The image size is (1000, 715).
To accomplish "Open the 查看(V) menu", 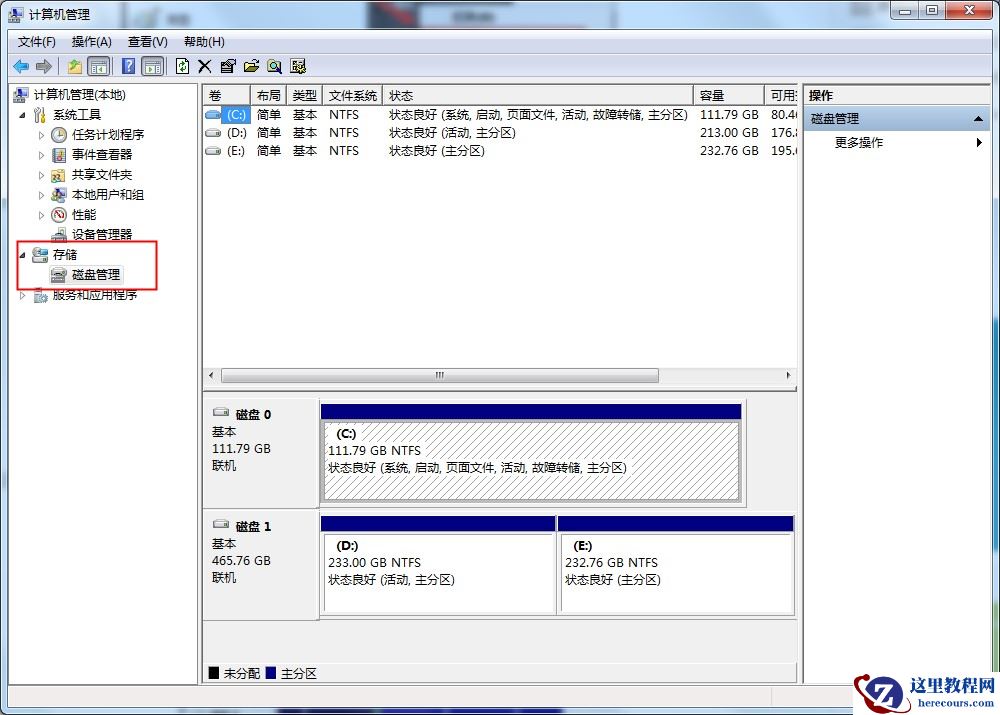I will 146,41.
